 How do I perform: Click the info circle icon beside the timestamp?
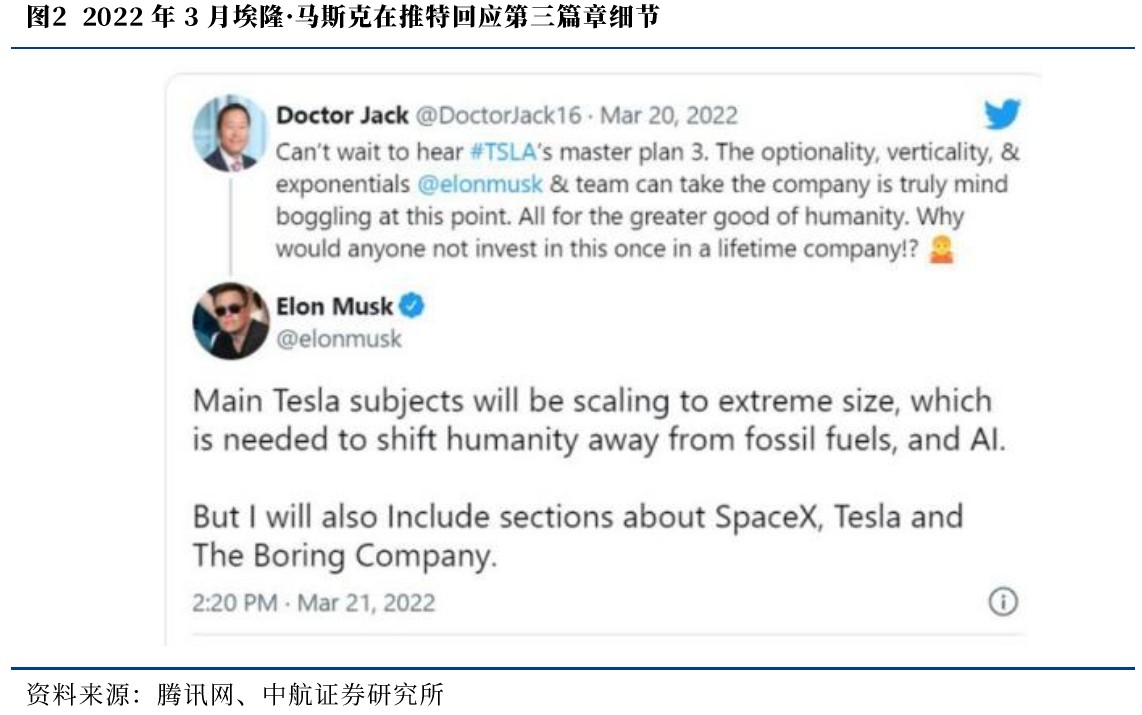1003,601
